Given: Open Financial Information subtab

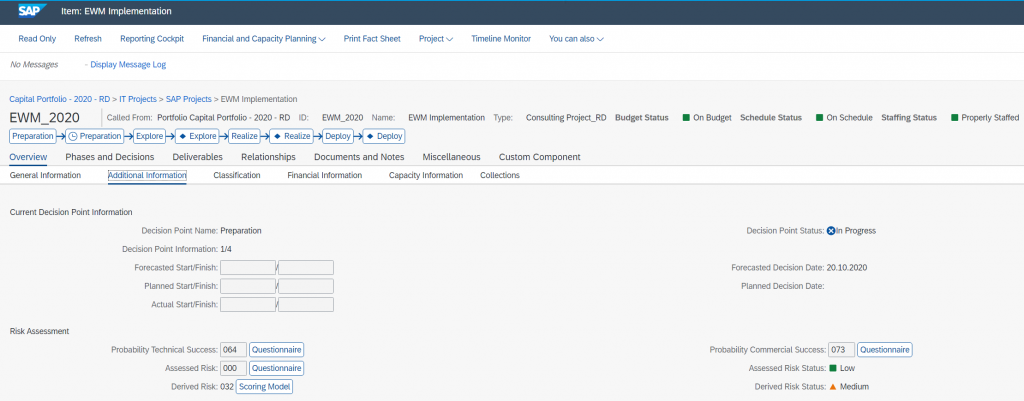Looking at the screenshot, I should tap(325, 175).
